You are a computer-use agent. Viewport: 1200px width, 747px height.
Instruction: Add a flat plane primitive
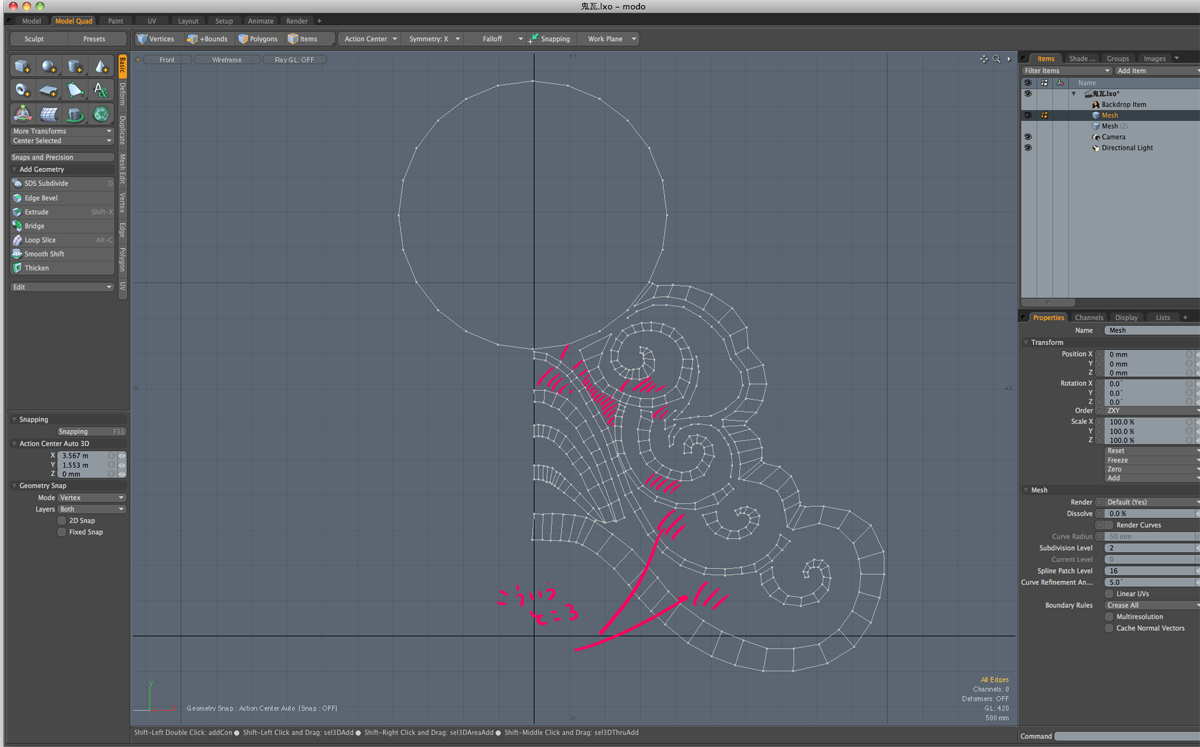[x=48, y=90]
